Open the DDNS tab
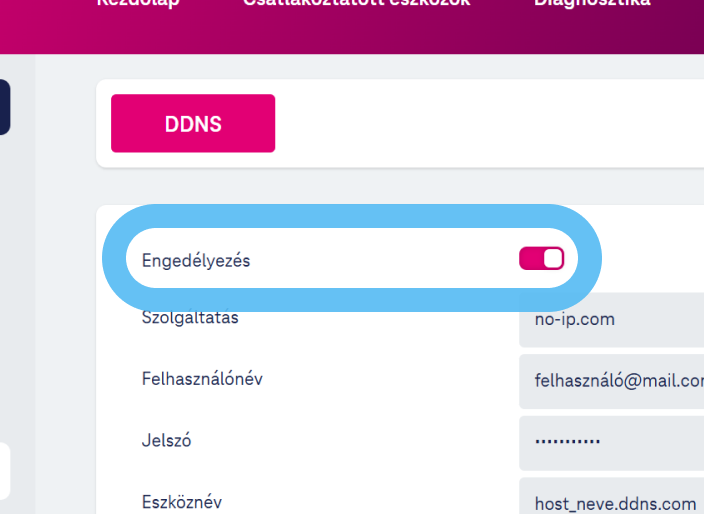Screen dimensions: 704x514 coord(193,124)
